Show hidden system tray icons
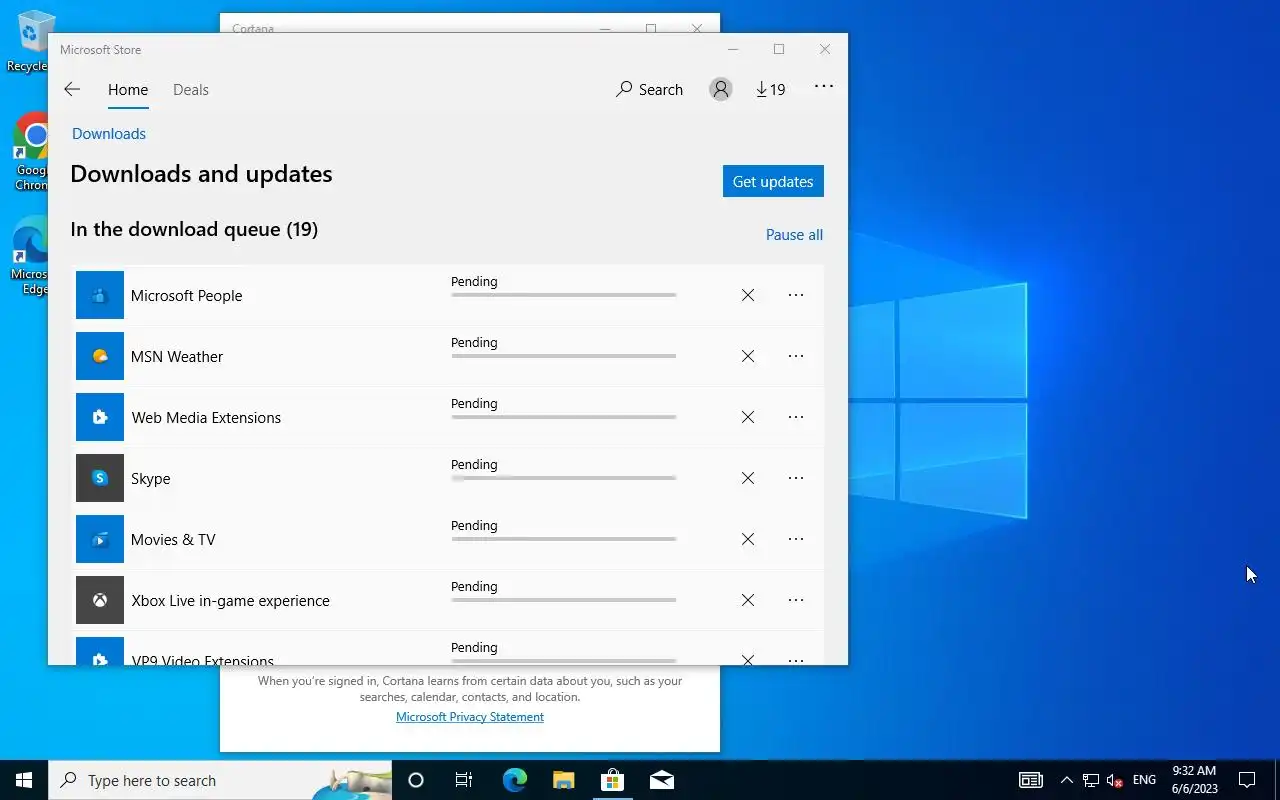The image size is (1280, 800). point(1066,780)
